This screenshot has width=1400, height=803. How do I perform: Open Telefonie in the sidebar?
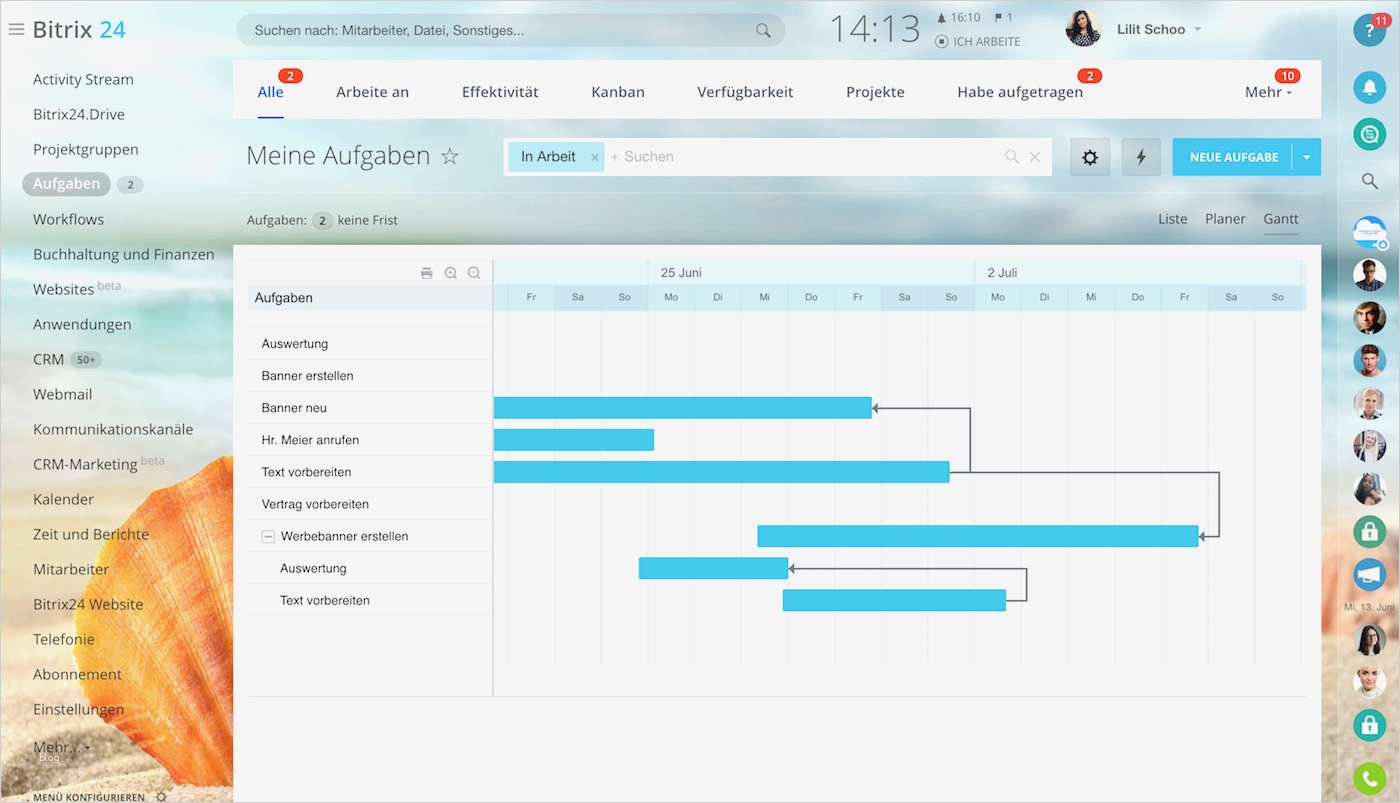(64, 639)
